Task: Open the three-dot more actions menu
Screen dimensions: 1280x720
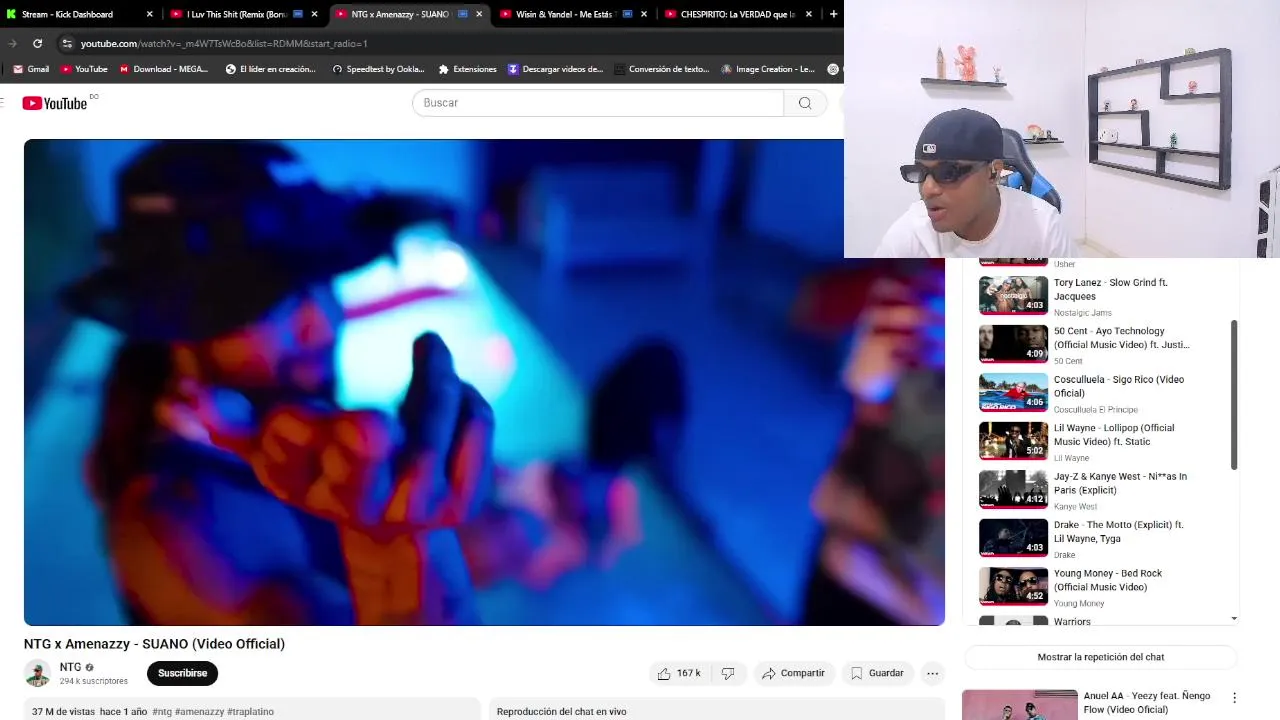Action: pyautogui.click(x=932, y=673)
